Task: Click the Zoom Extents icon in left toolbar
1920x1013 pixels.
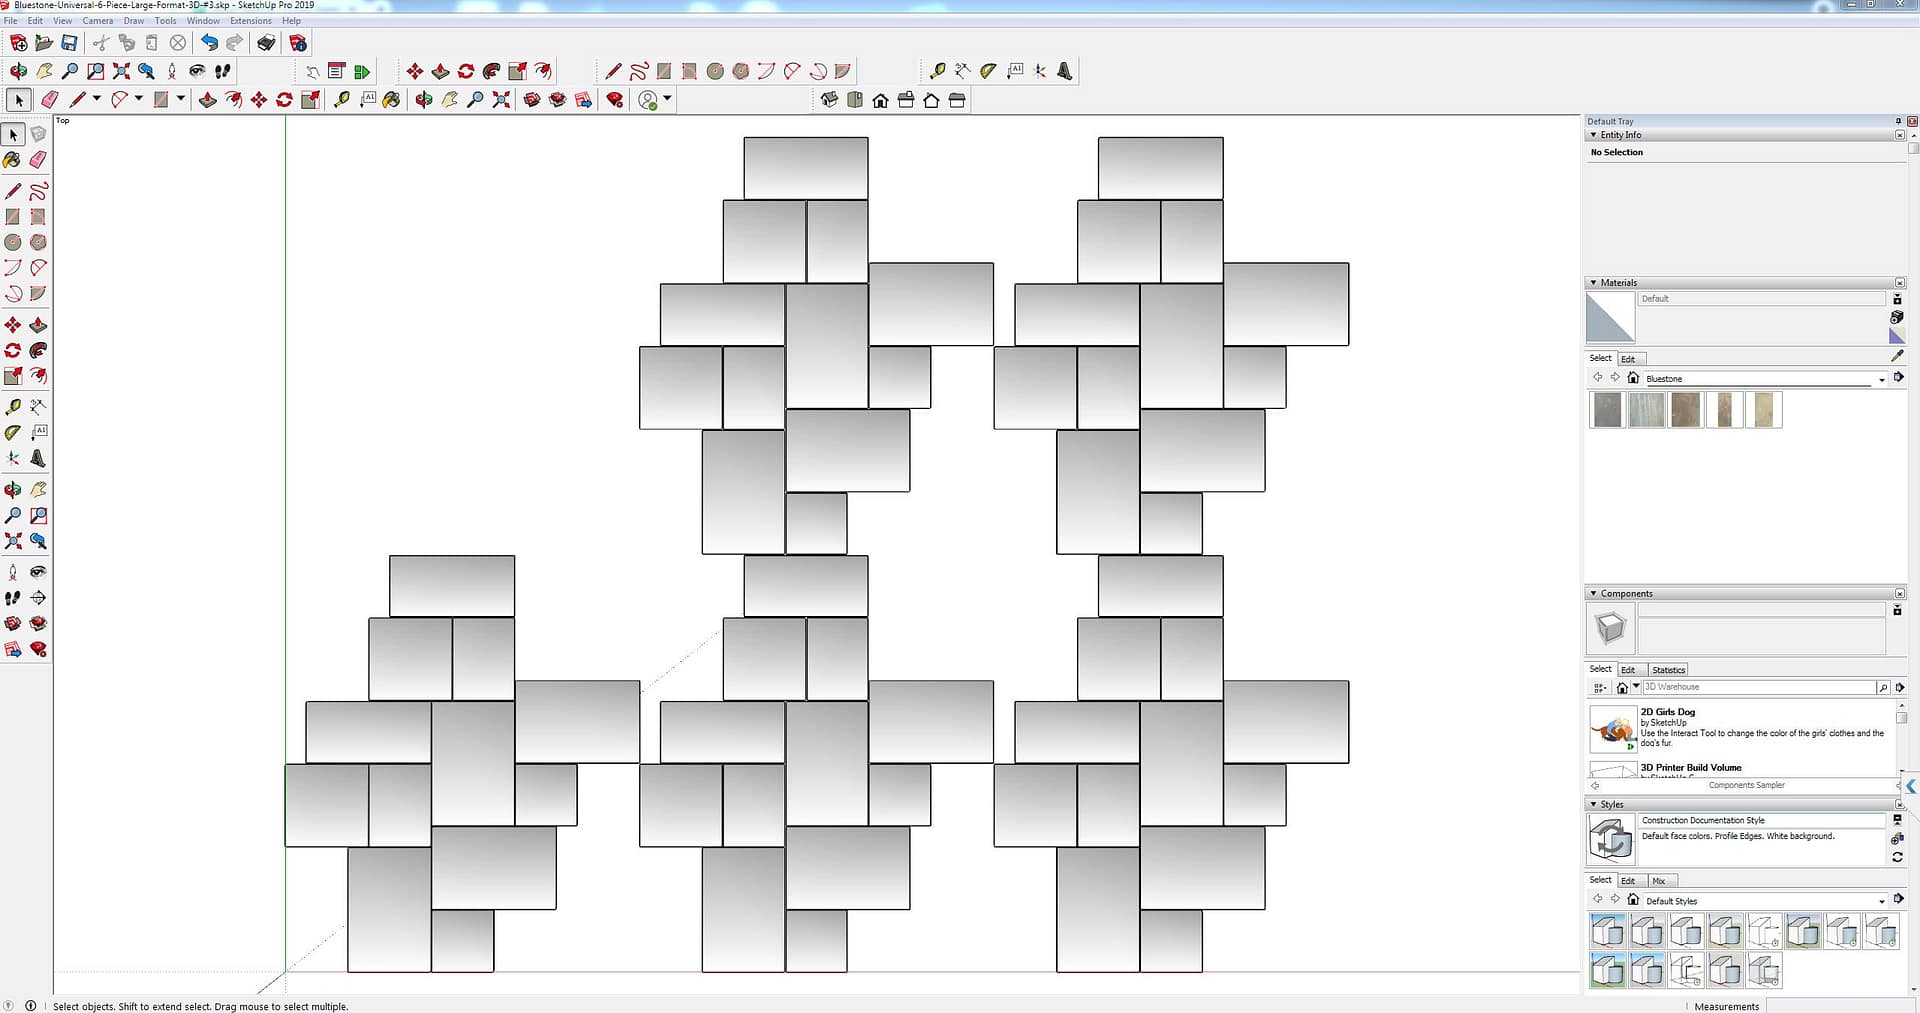Action: pos(13,541)
